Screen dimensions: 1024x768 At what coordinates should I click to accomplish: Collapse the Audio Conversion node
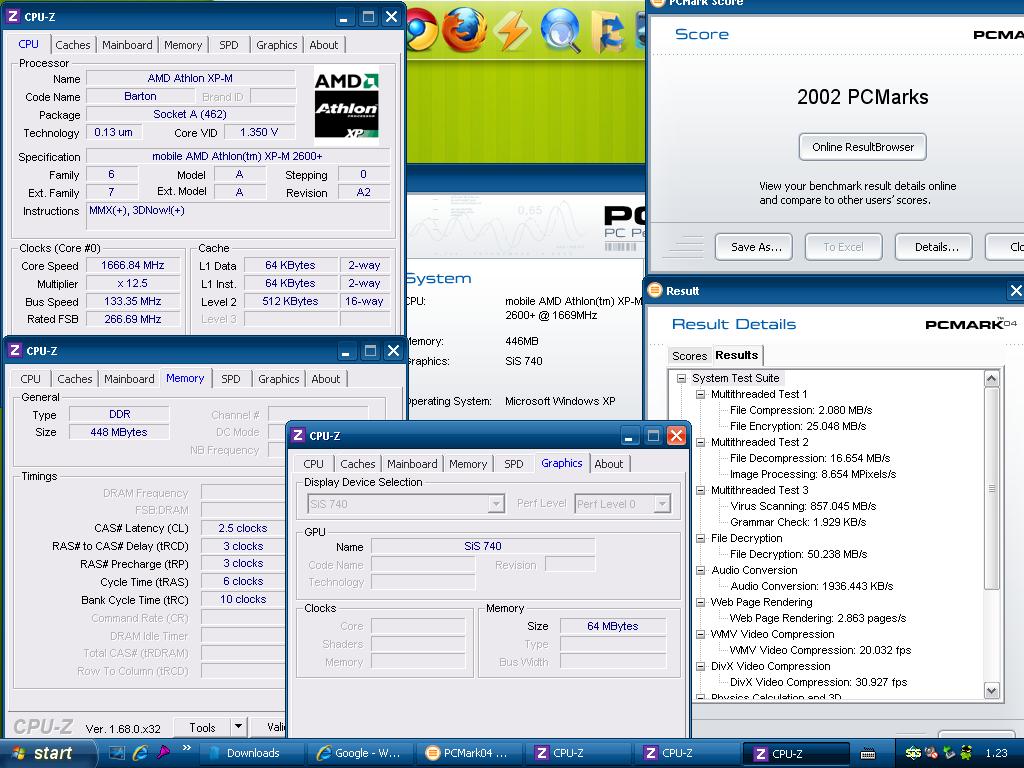coord(700,570)
